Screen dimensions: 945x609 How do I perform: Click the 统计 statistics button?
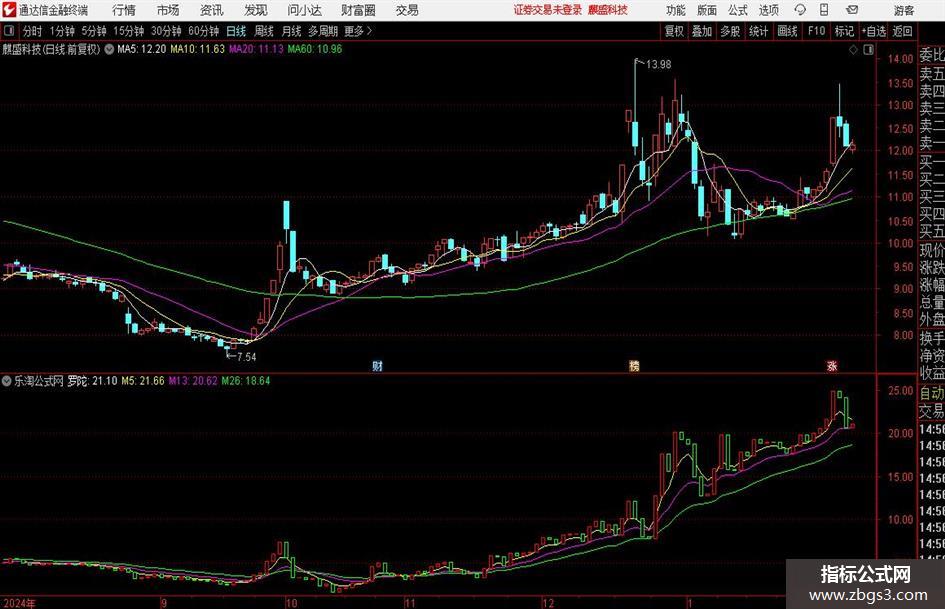(x=758, y=31)
